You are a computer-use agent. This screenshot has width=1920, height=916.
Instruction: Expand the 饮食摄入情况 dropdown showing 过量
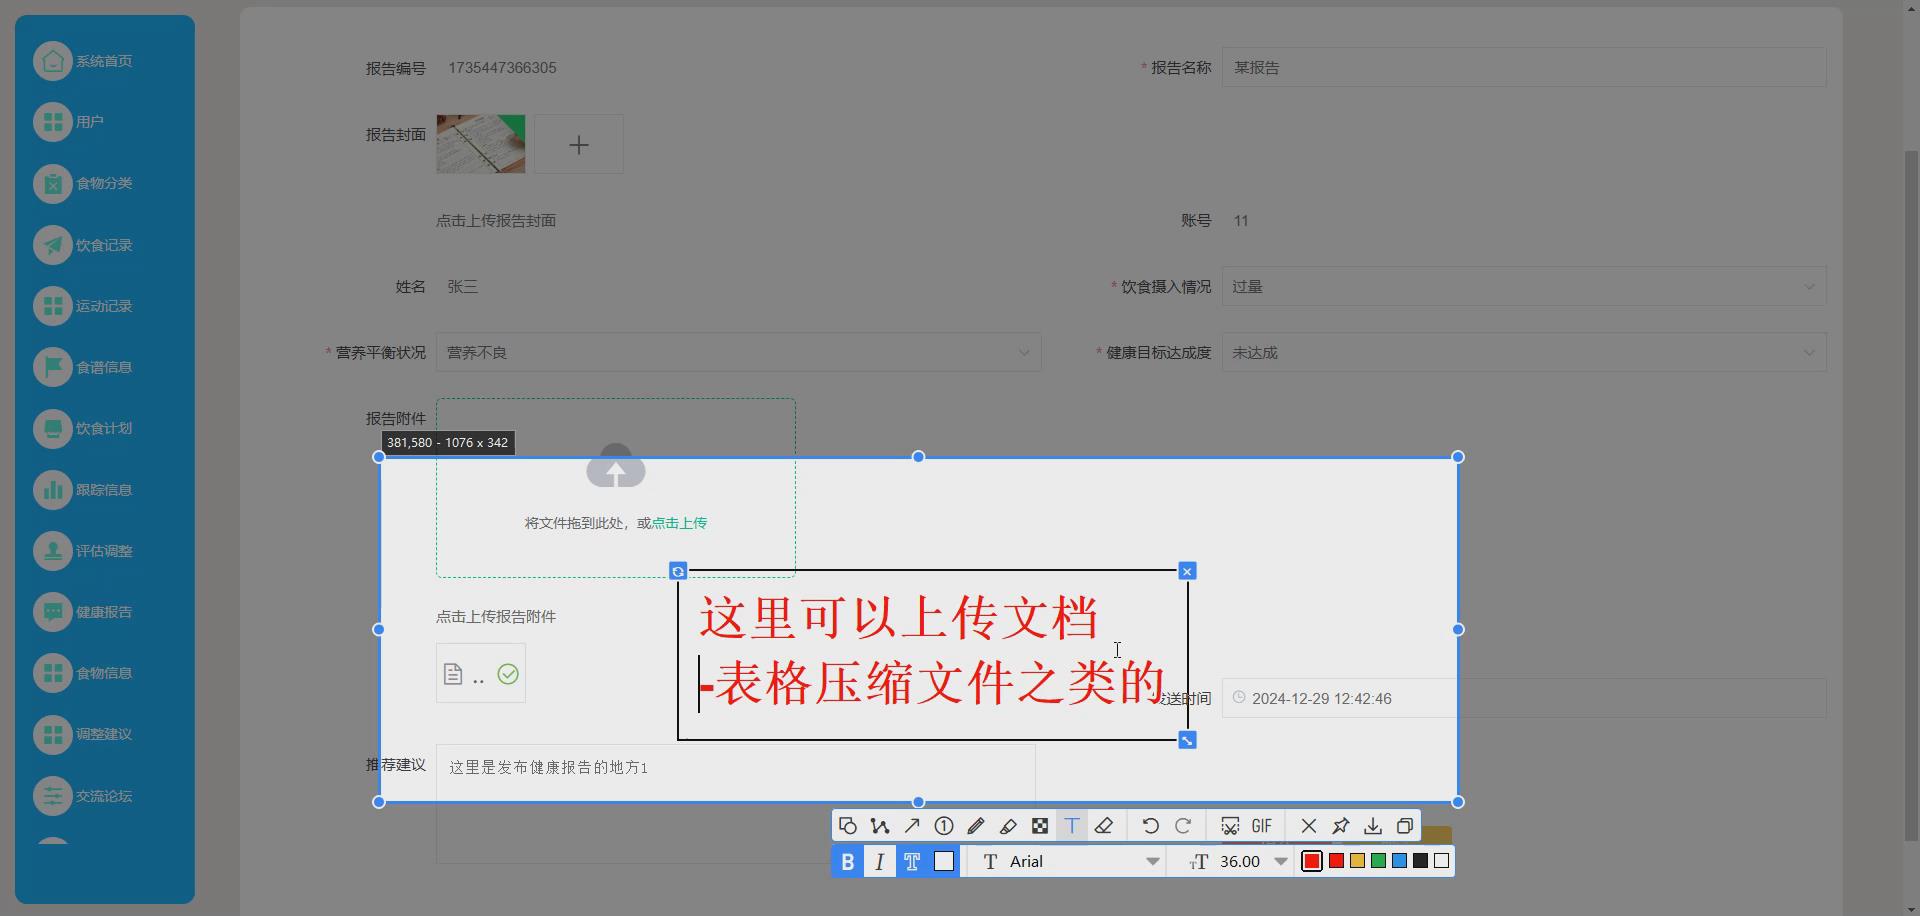pos(1808,287)
